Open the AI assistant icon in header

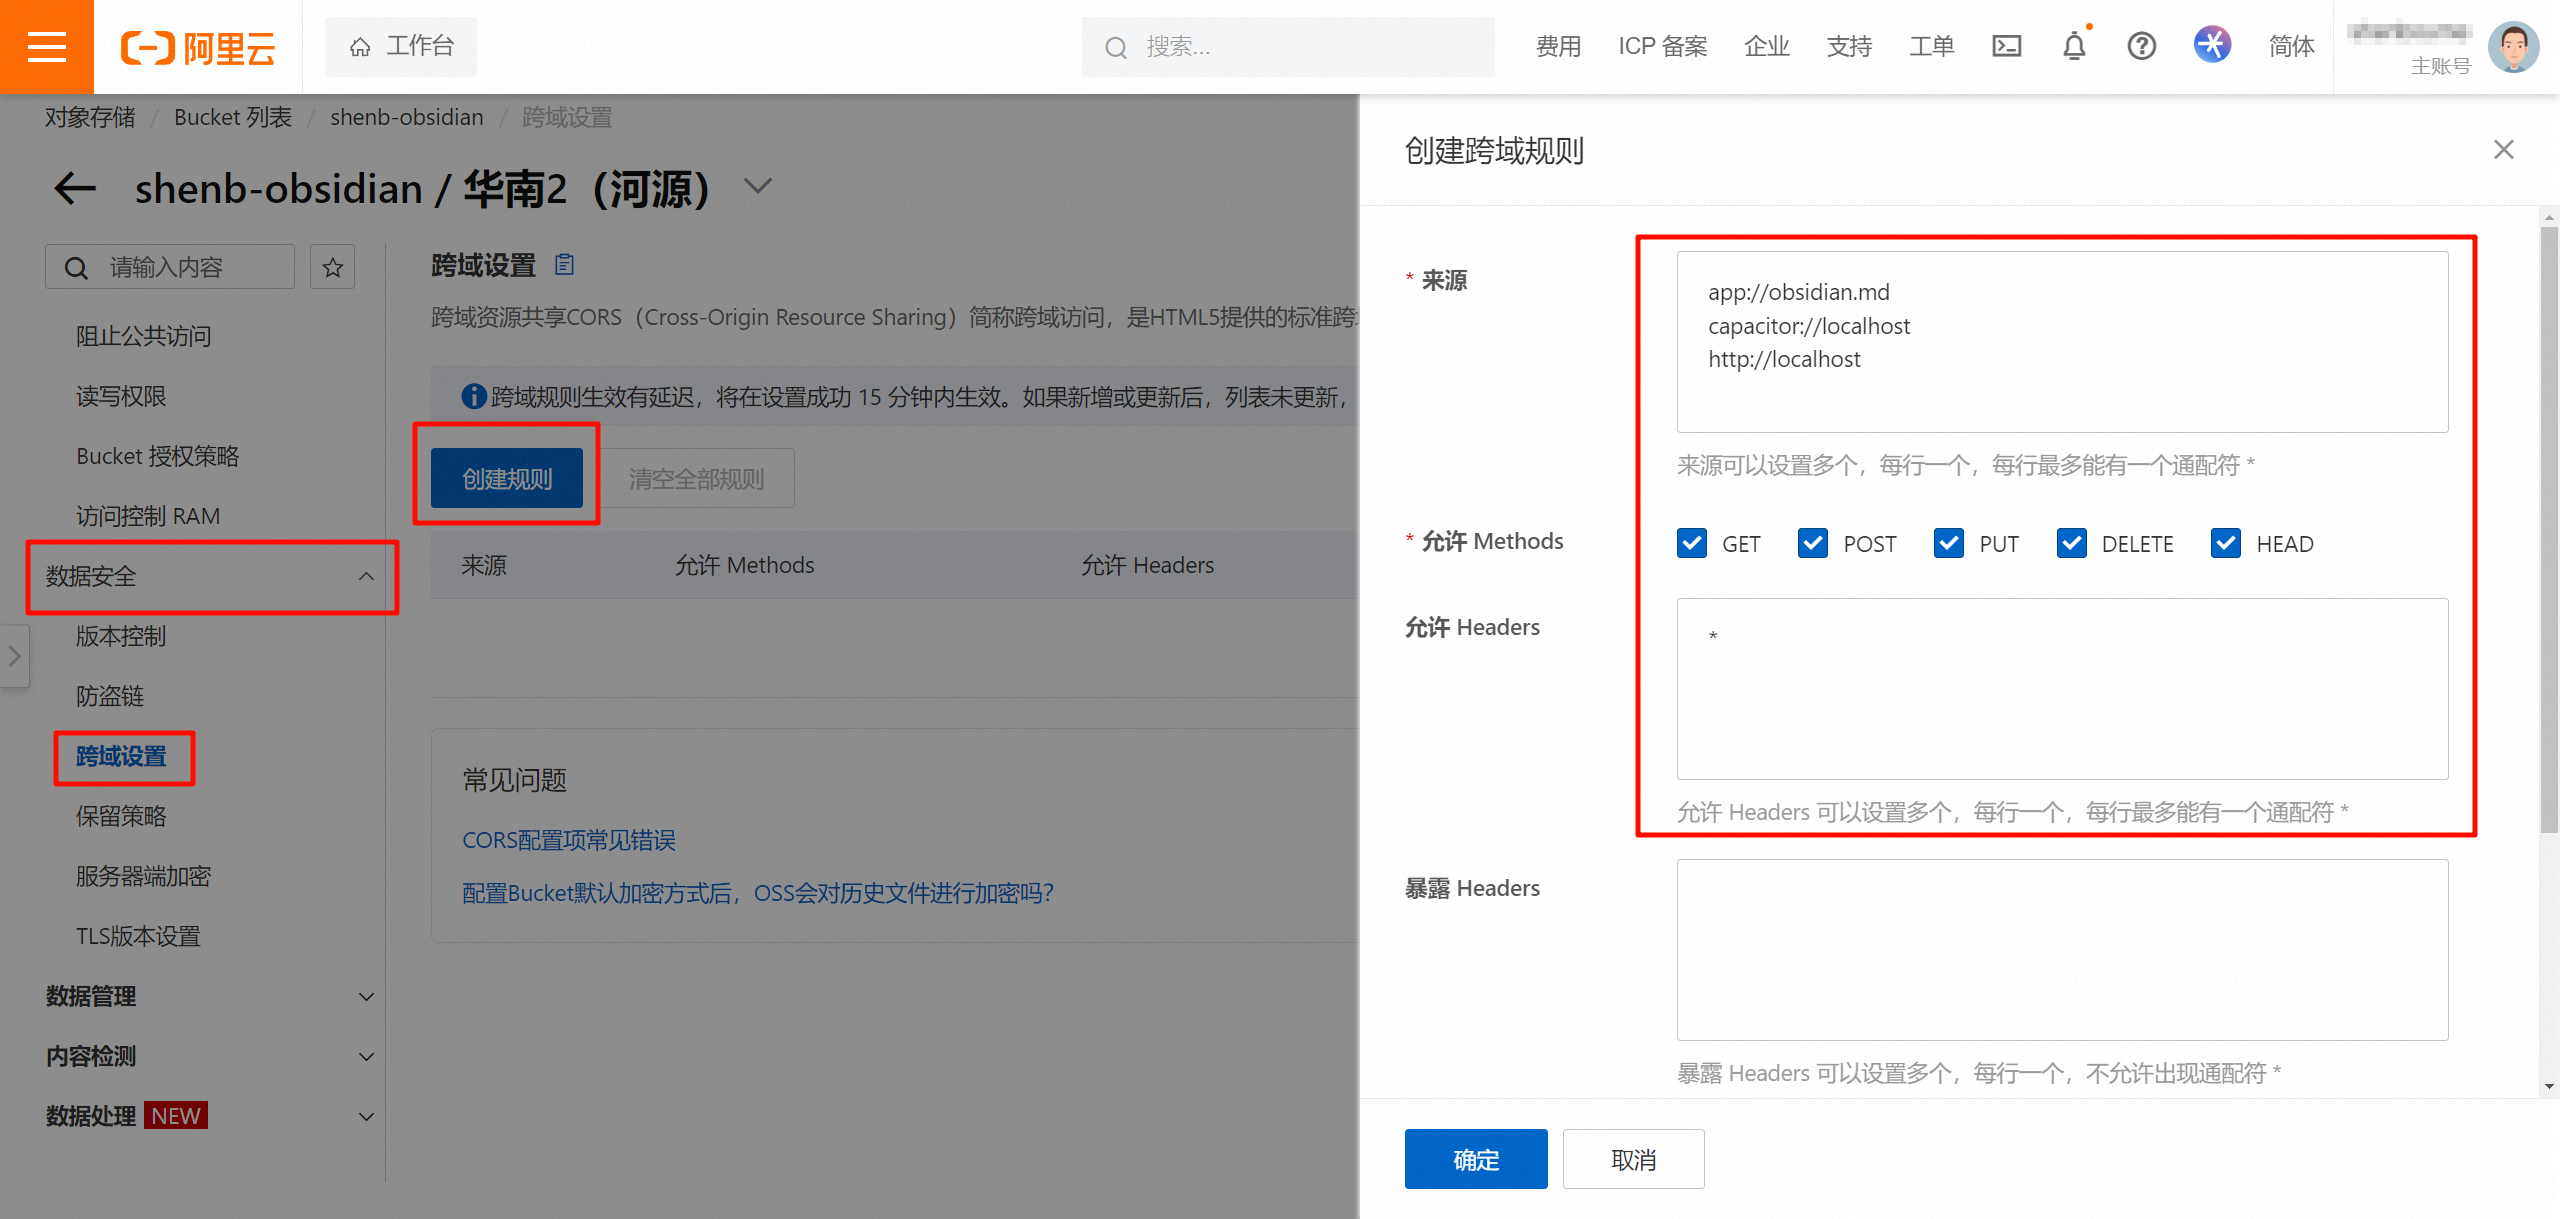2212,45
